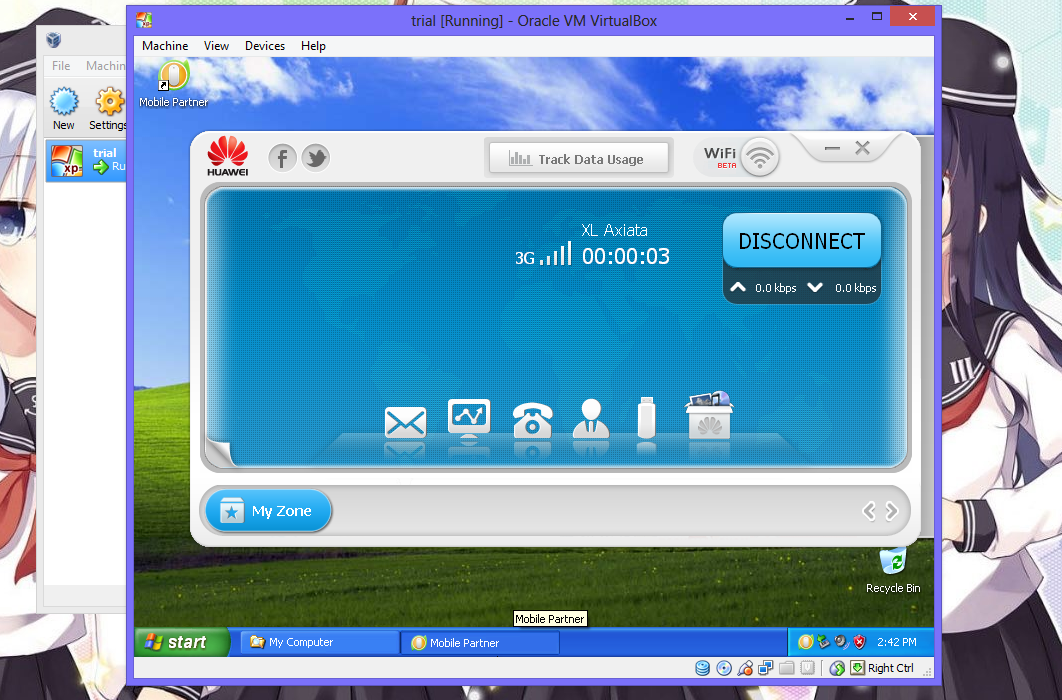
Task: Click the XL Axiata operator name
Action: pos(614,230)
